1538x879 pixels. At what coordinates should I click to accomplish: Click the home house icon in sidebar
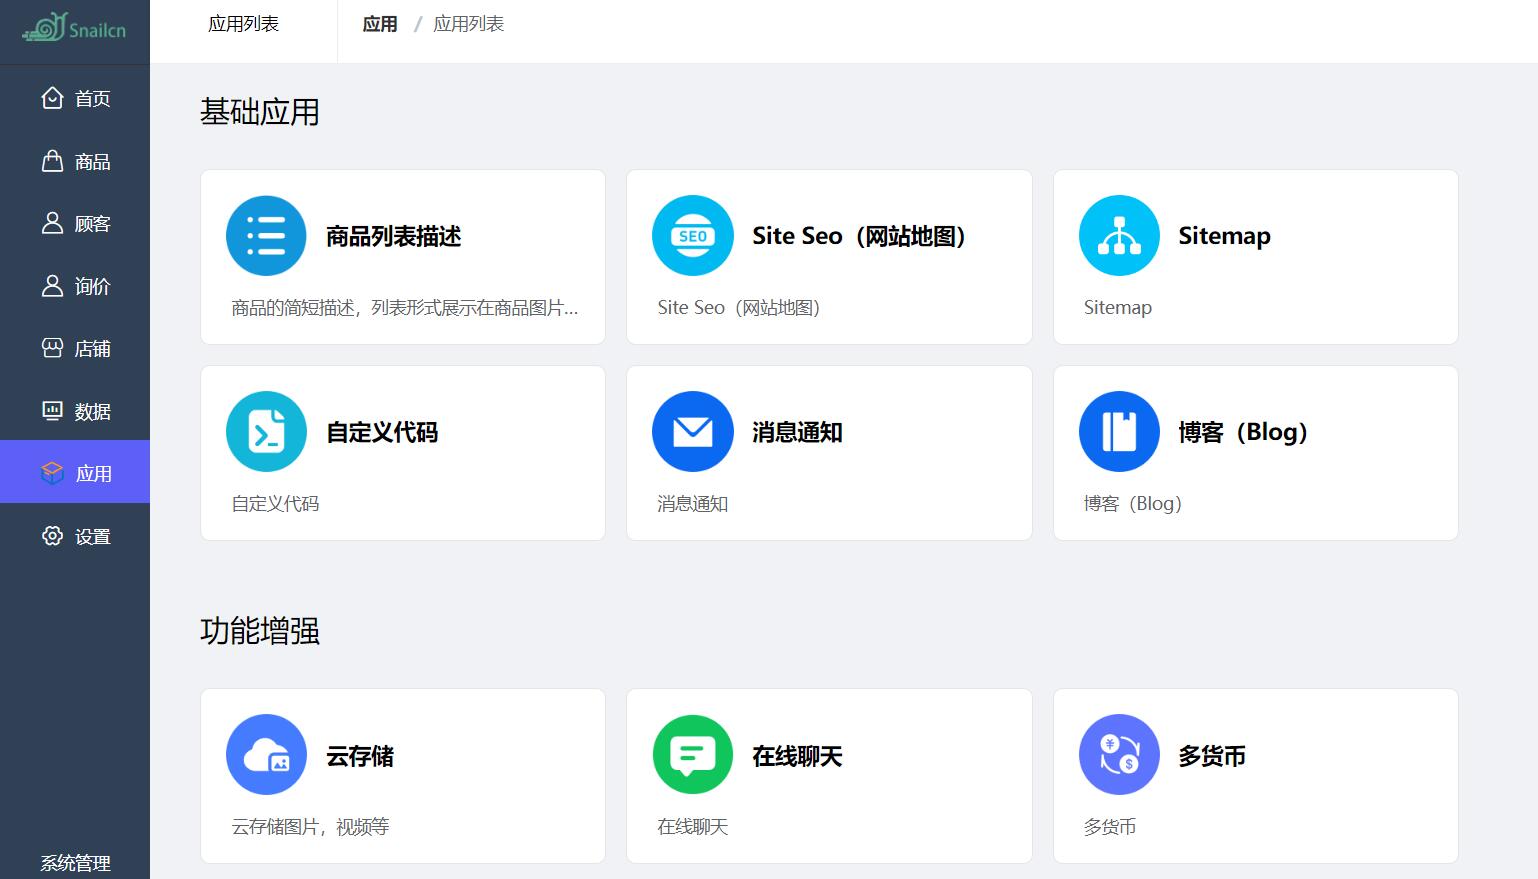pos(52,97)
